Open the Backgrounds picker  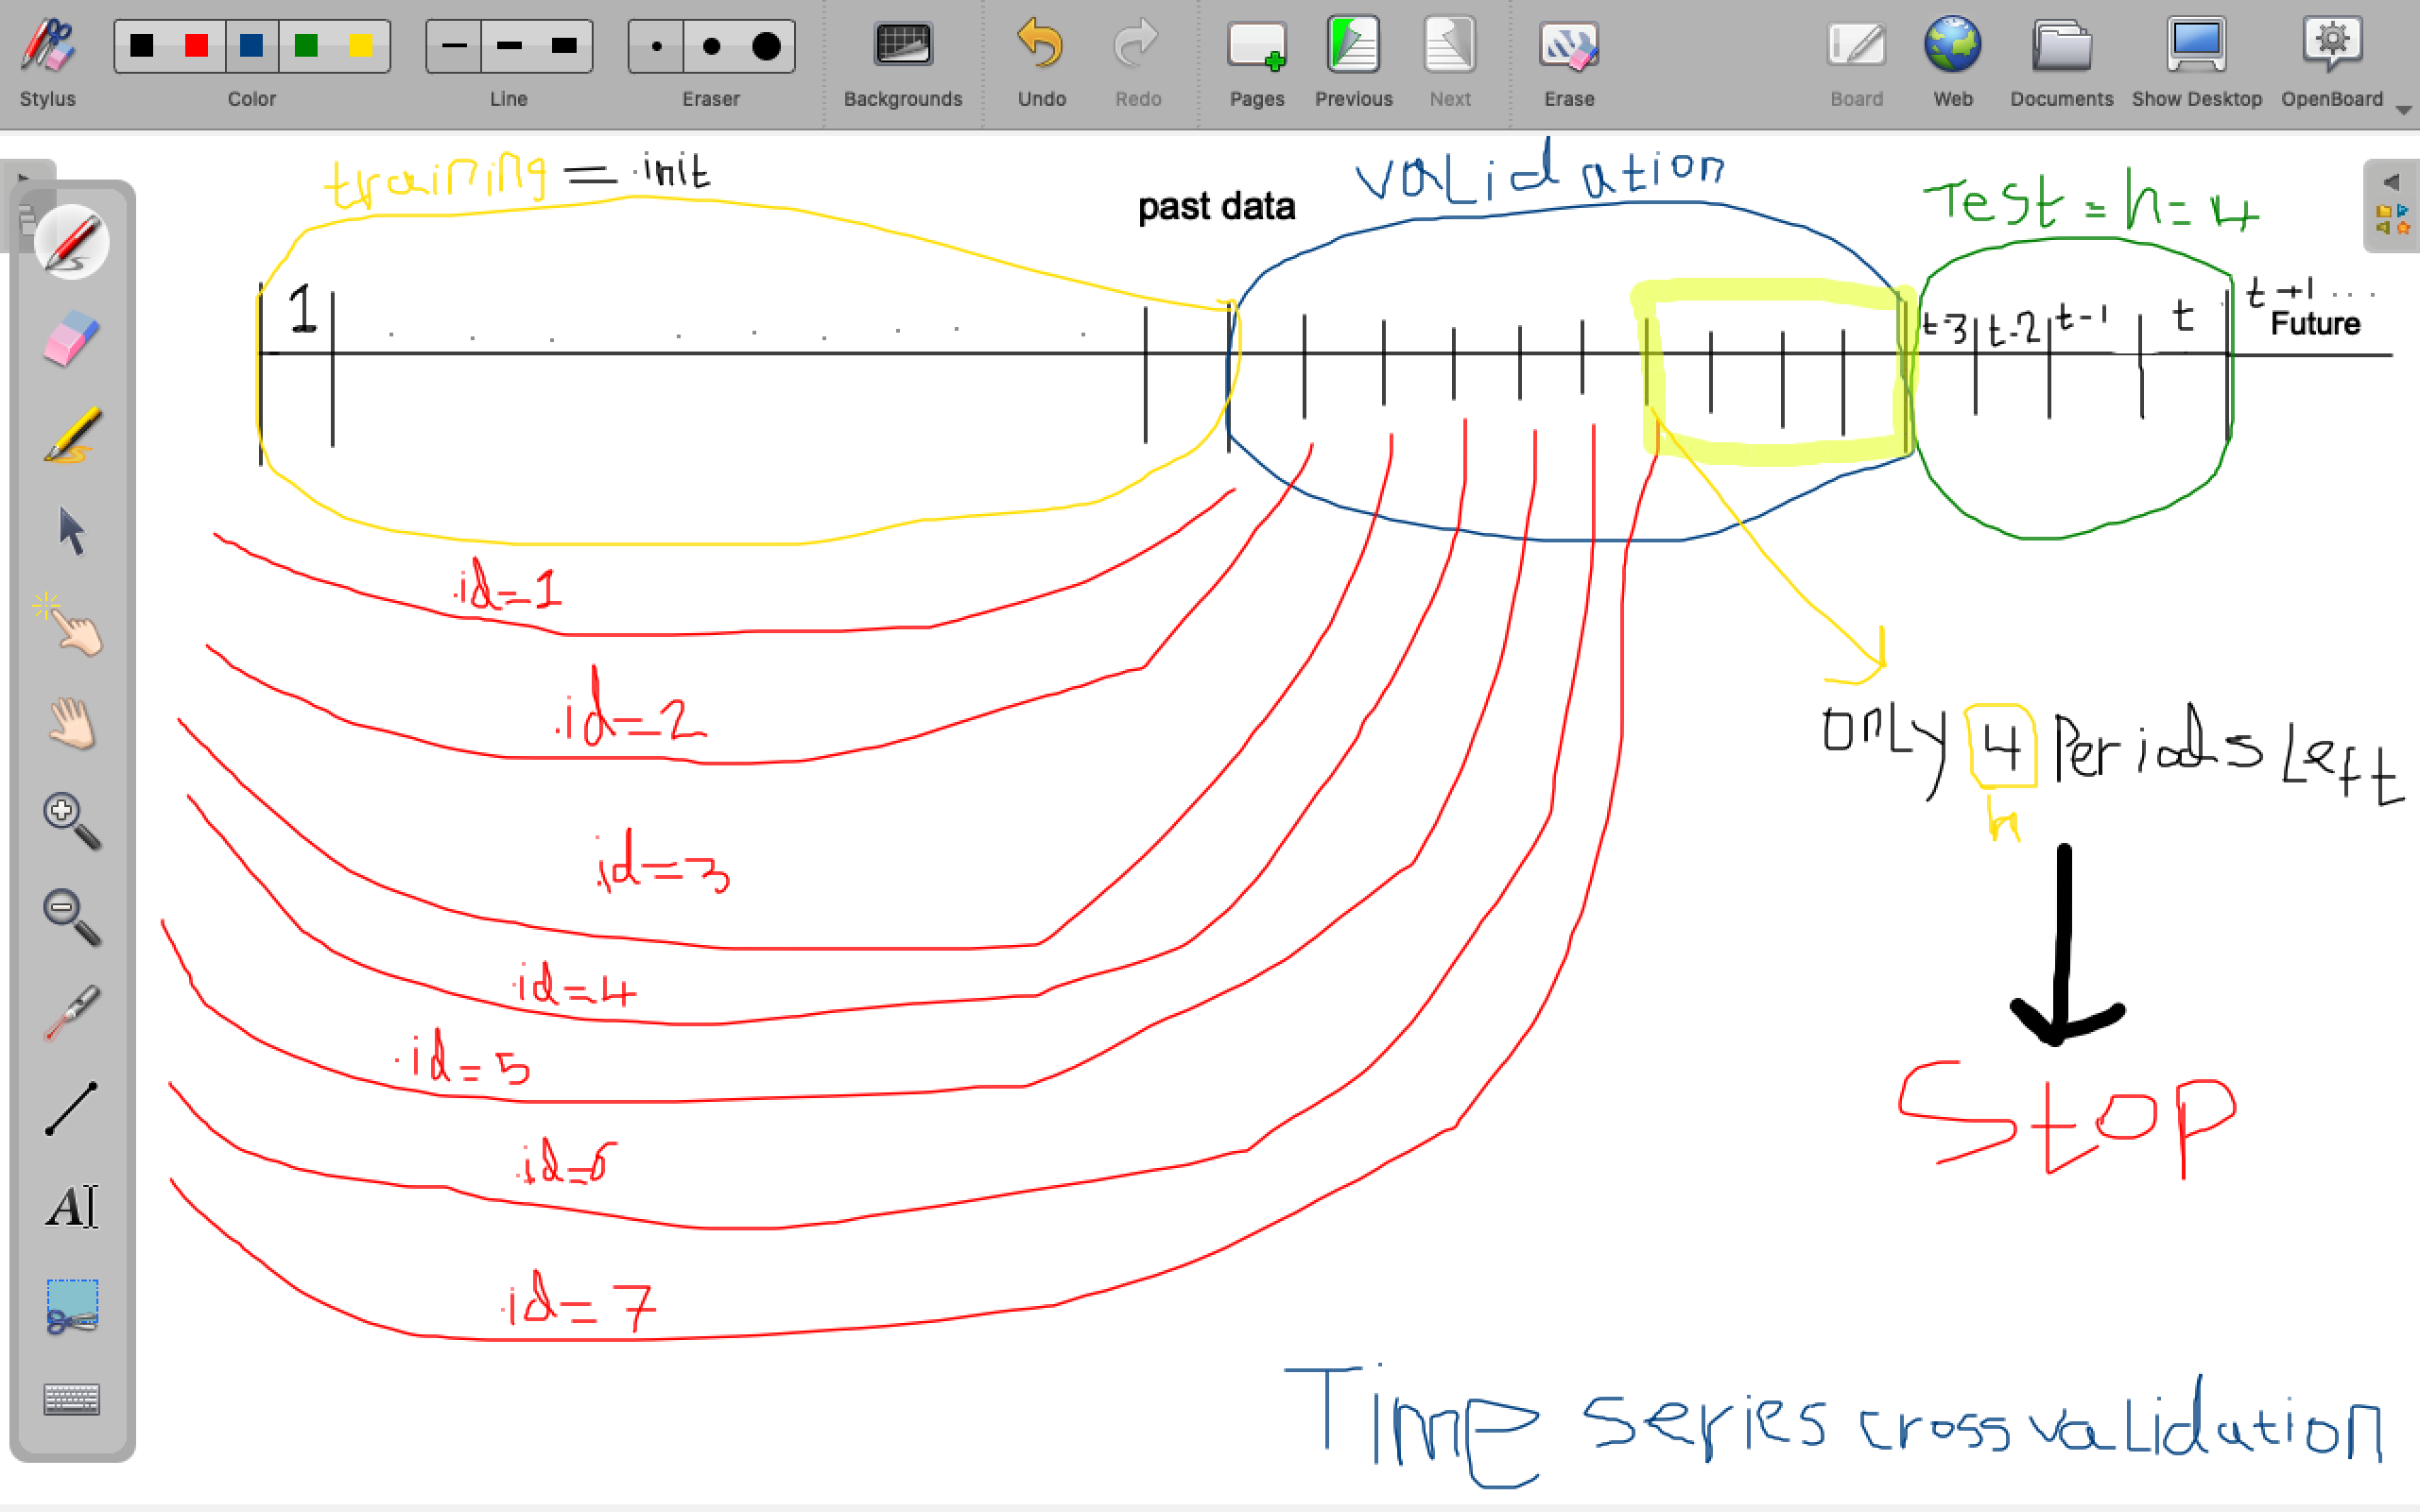[x=903, y=62]
